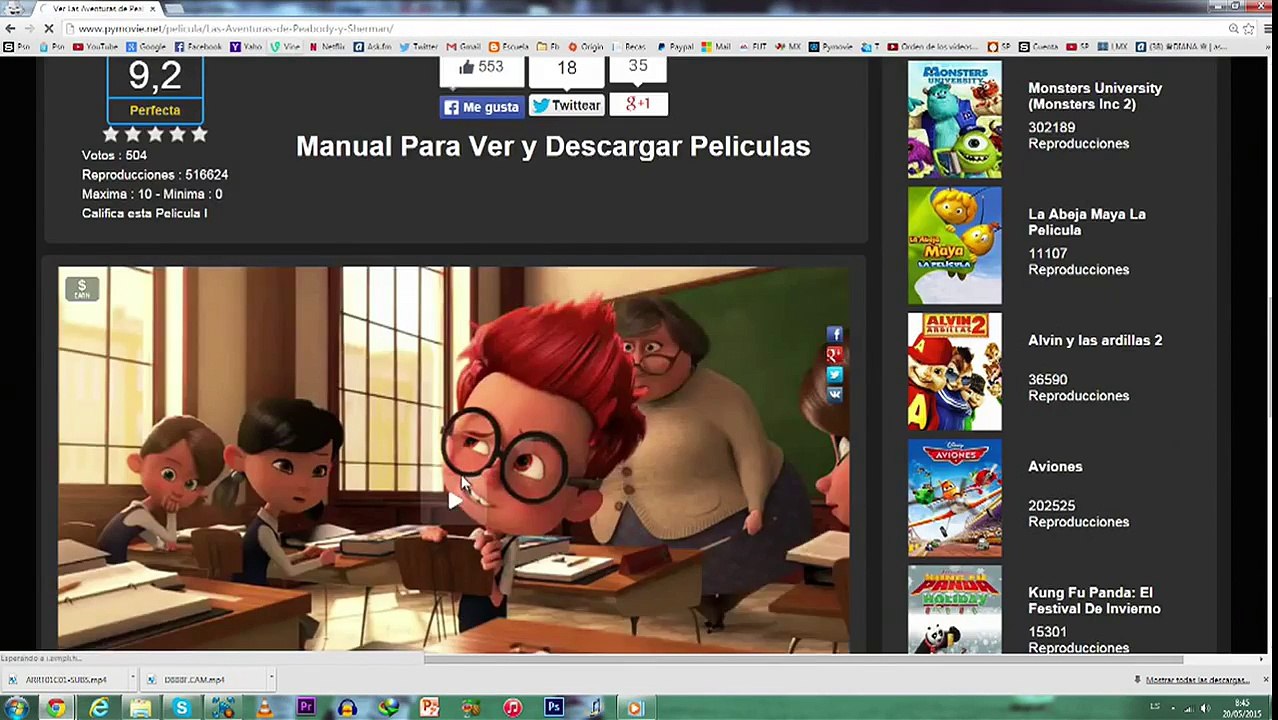Click Mostrar todas las descargas link
Image resolution: width=1278 pixels, height=720 pixels.
[x=1197, y=680]
